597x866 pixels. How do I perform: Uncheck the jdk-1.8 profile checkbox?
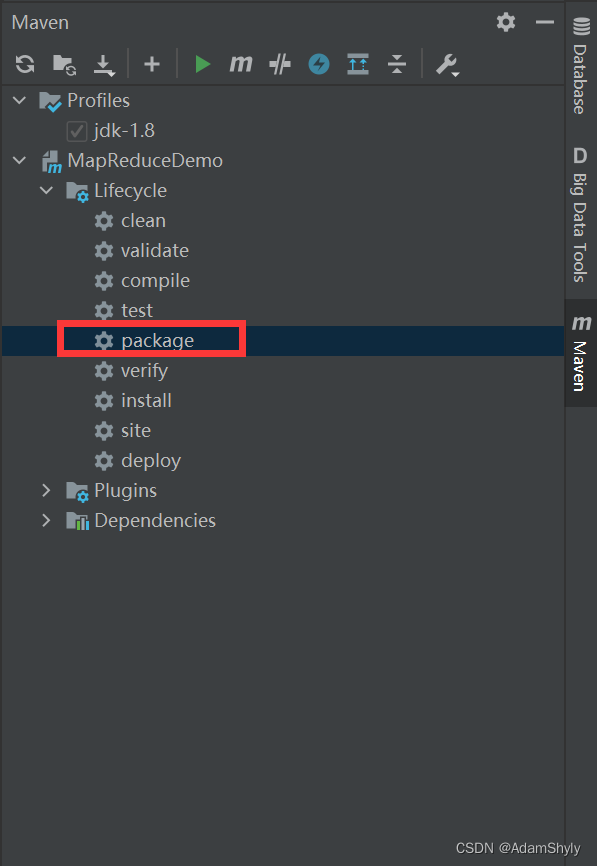coord(76,131)
